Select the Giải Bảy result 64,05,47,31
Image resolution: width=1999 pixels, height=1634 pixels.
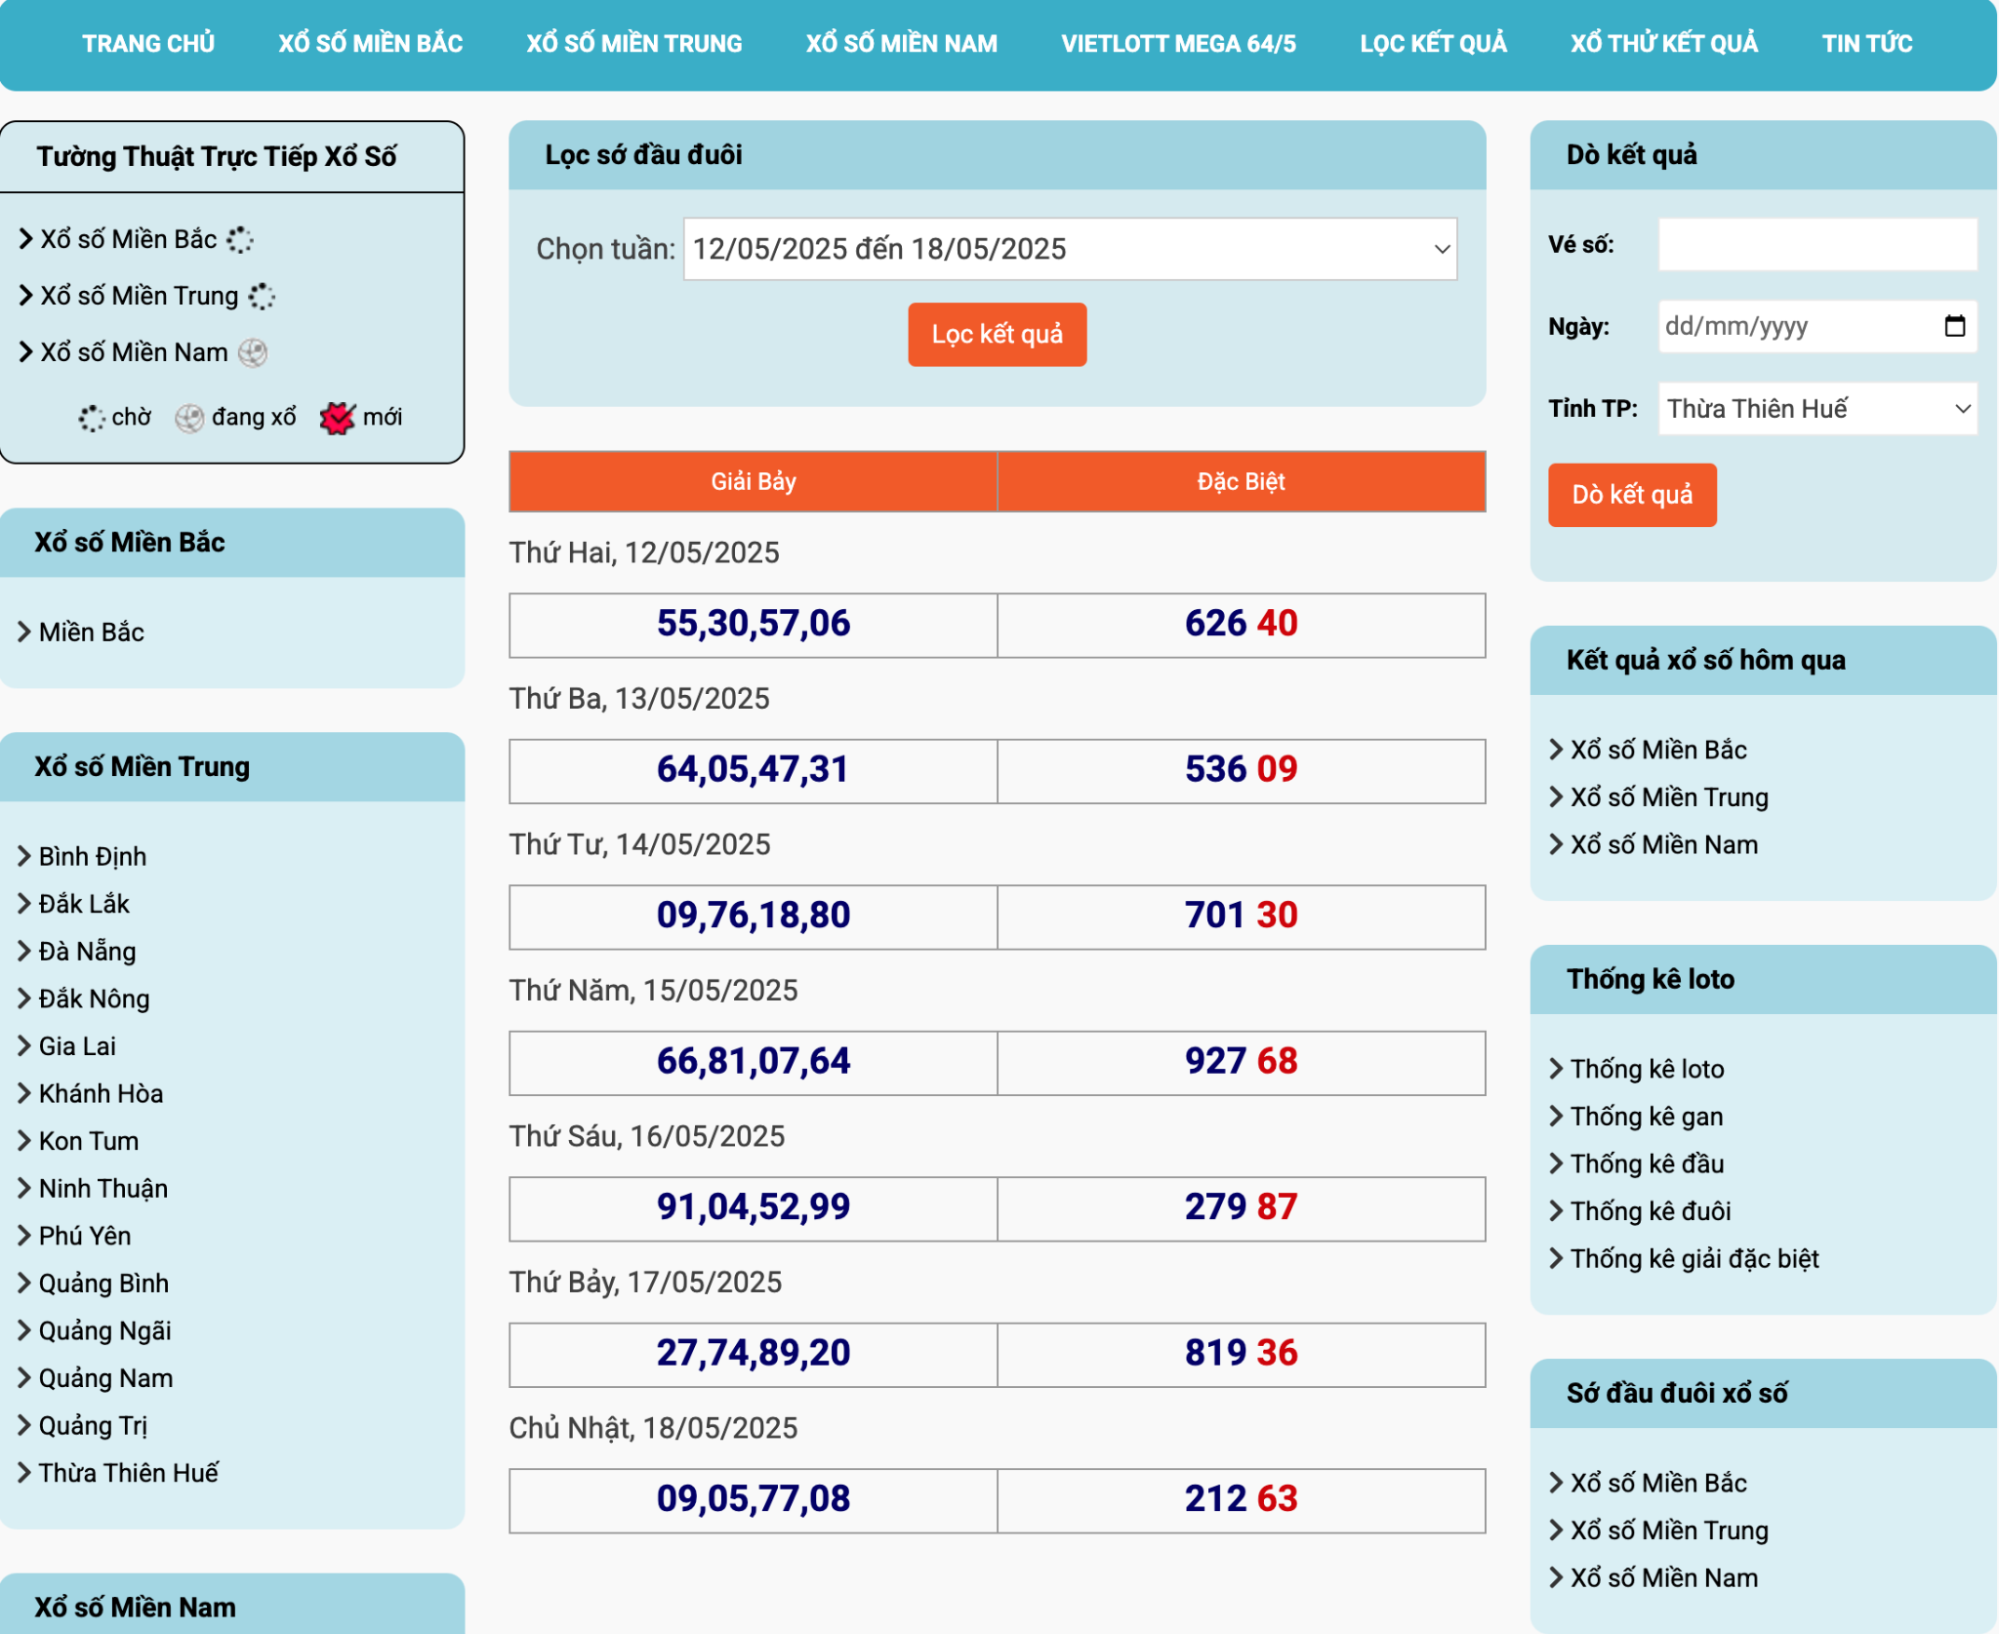click(x=753, y=770)
